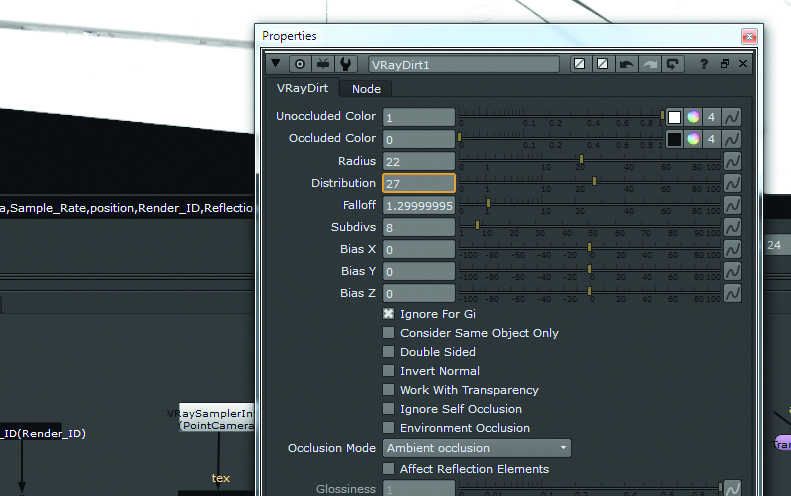Open the Radius animation curve menu
The width and height of the screenshot is (791, 496).
pyautogui.click(x=732, y=161)
